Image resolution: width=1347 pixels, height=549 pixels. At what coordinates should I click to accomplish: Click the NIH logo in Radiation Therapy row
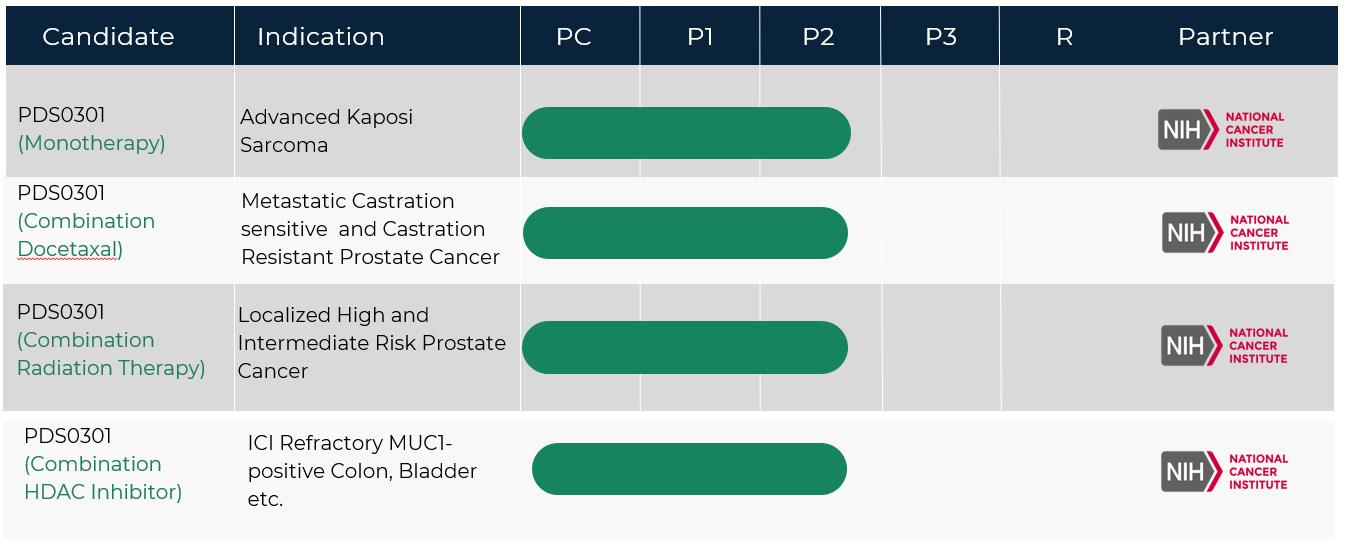(1224, 346)
